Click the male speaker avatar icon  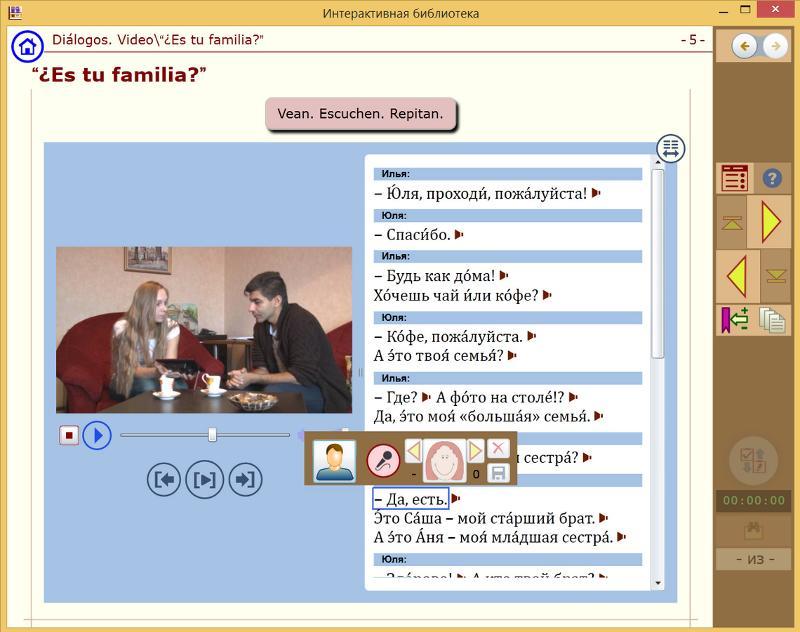(334, 461)
